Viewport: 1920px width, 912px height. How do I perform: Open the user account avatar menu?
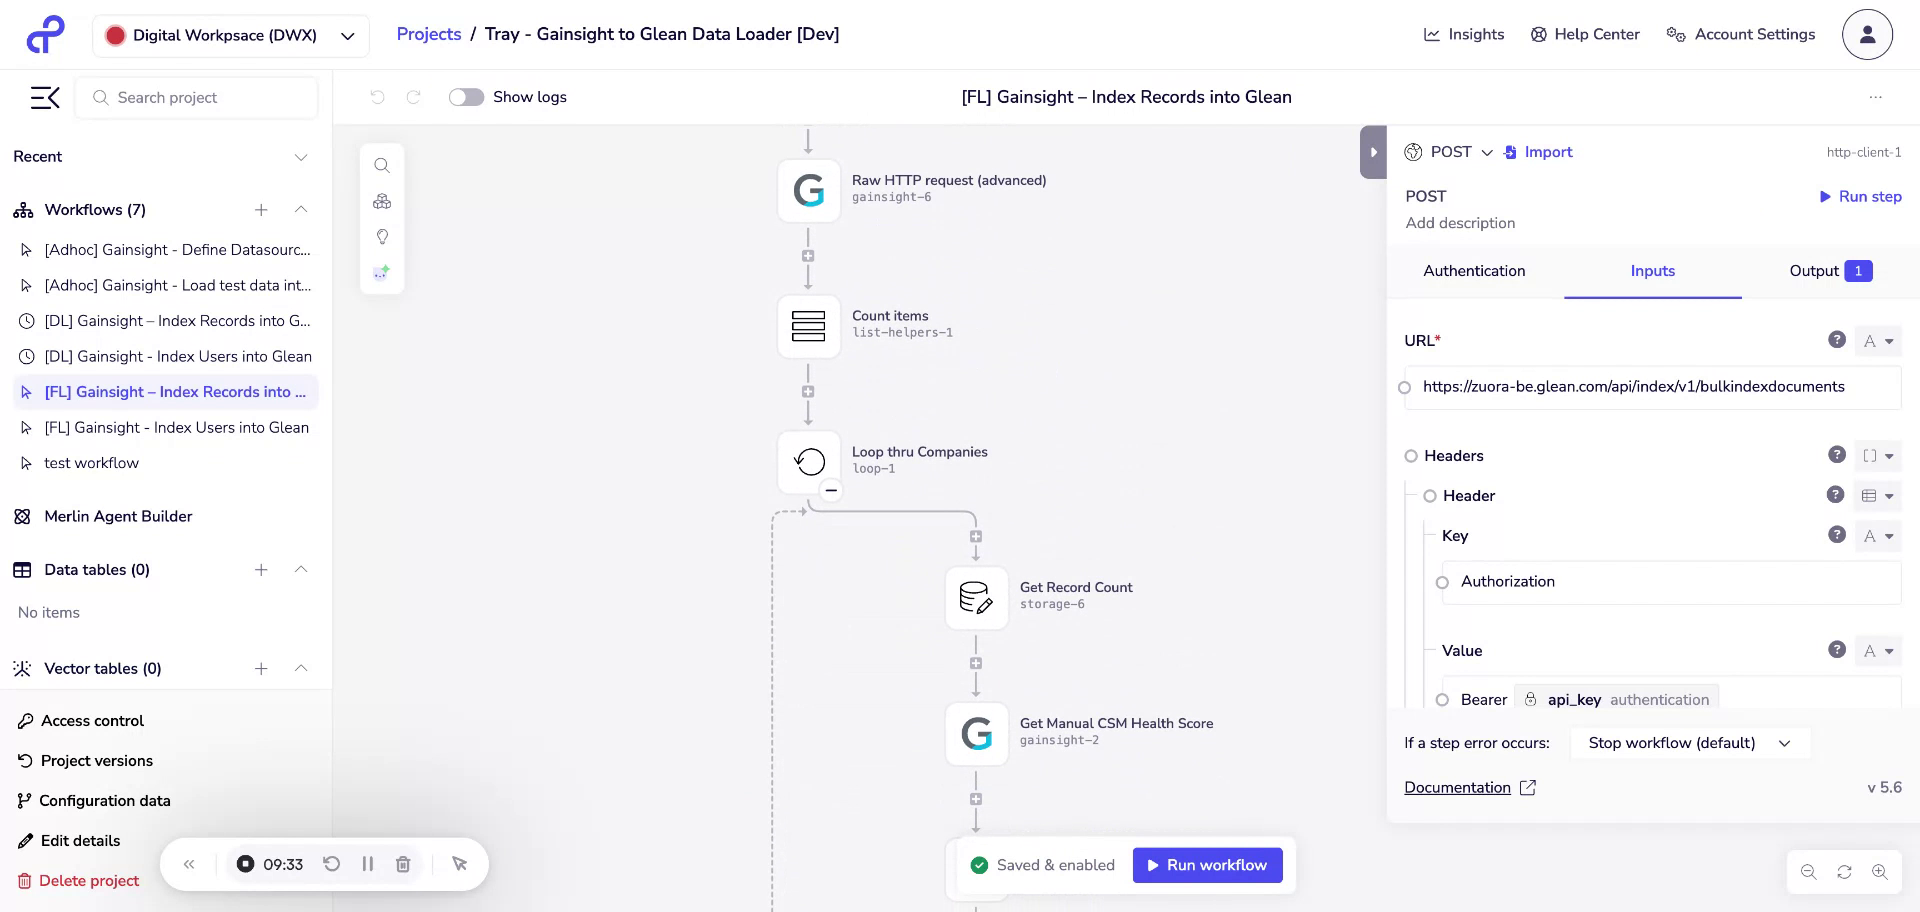coord(1866,34)
